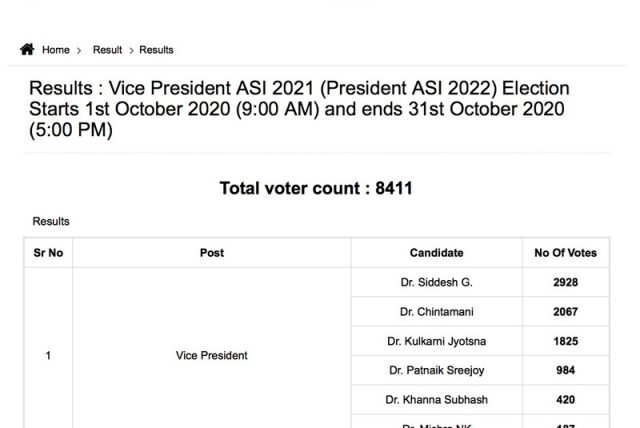The height and width of the screenshot is (428, 640).
Task: Click the 2928 votes cell
Action: 565,283
